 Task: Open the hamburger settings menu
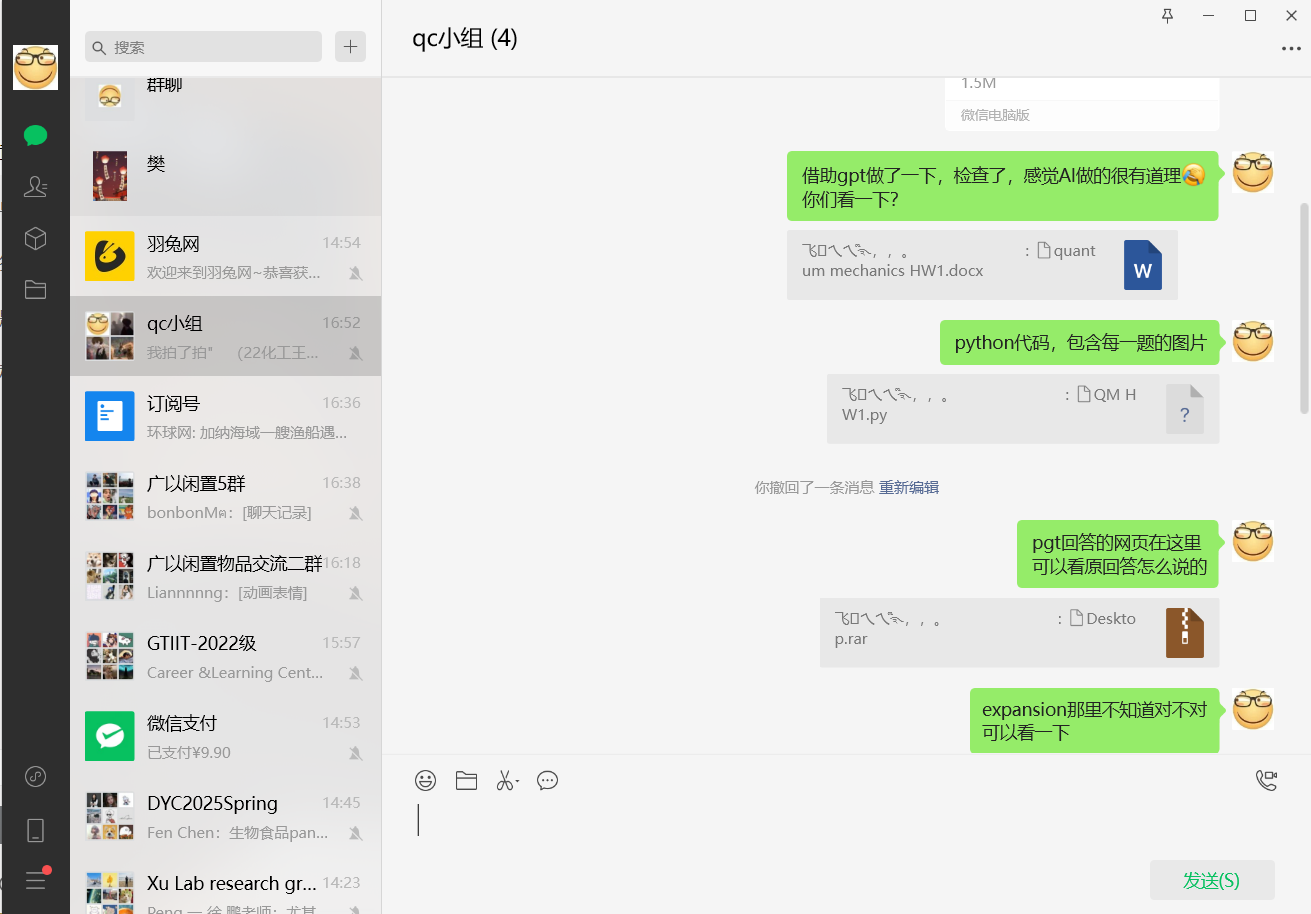(36, 880)
